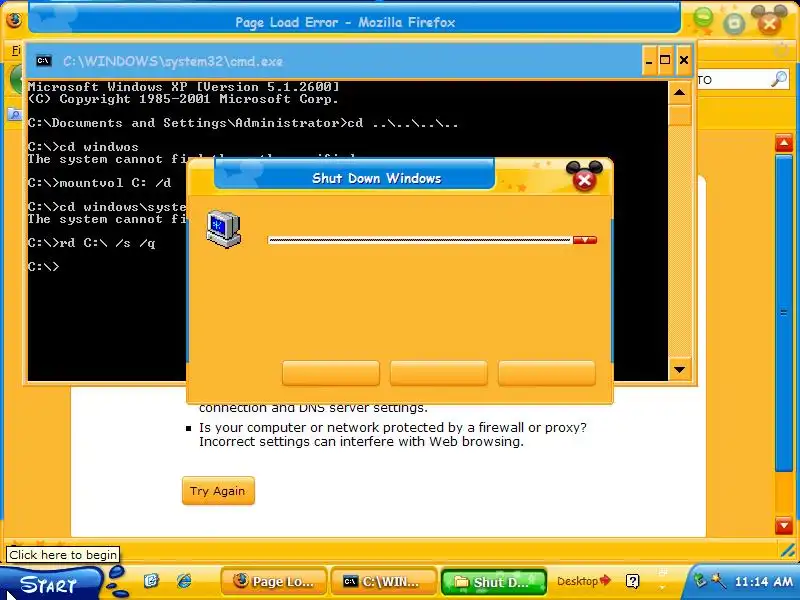
Task: Switch to the C:\WIN... taskbar button
Action: (384, 582)
